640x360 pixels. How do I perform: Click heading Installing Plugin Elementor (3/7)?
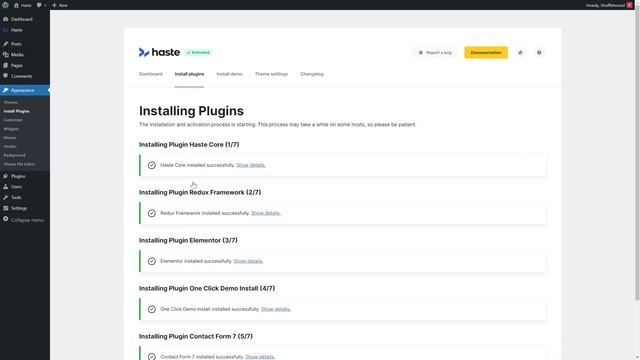[x=188, y=240]
